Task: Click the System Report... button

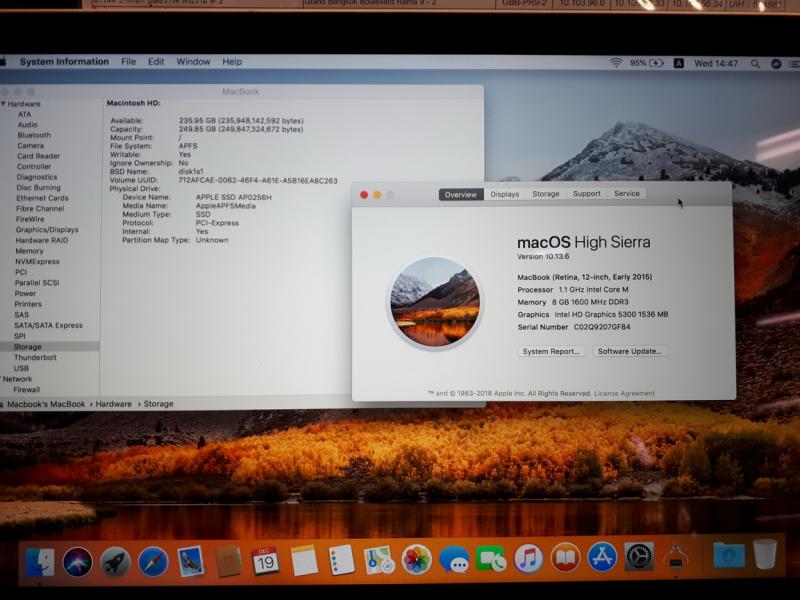Action: point(551,352)
